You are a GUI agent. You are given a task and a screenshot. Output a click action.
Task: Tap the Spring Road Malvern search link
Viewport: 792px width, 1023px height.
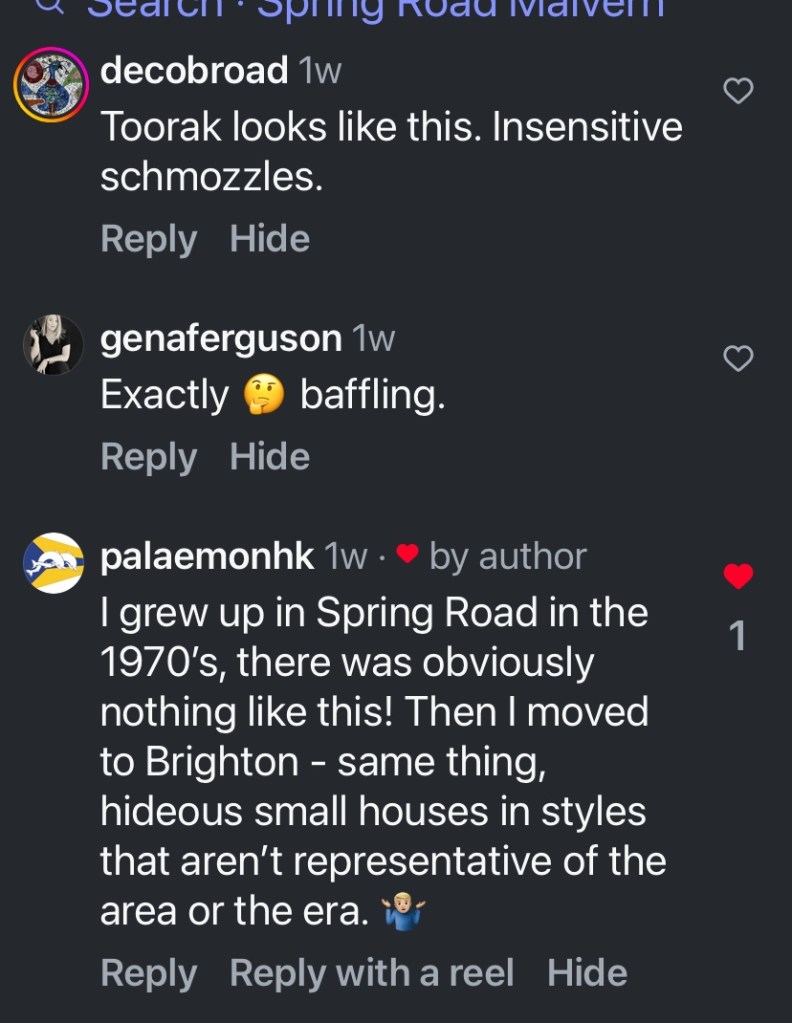tap(460, 8)
